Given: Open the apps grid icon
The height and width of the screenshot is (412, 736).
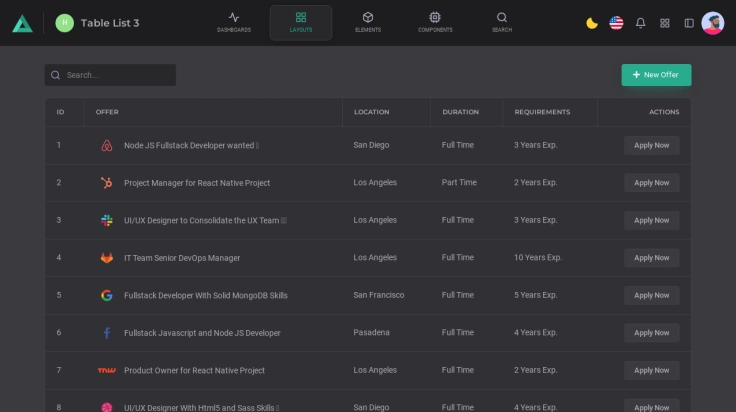Looking at the screenshot, I should coord(665,23).
